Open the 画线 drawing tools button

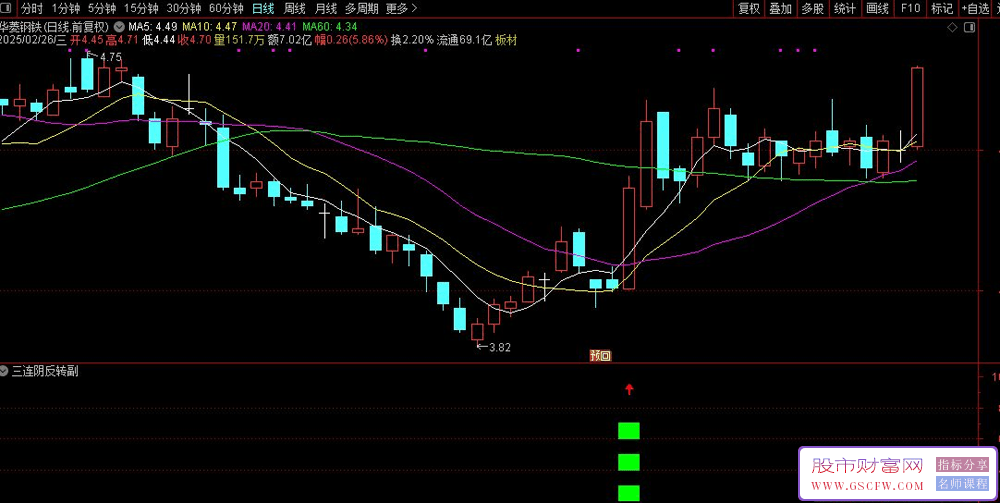(x=878, y=8)
